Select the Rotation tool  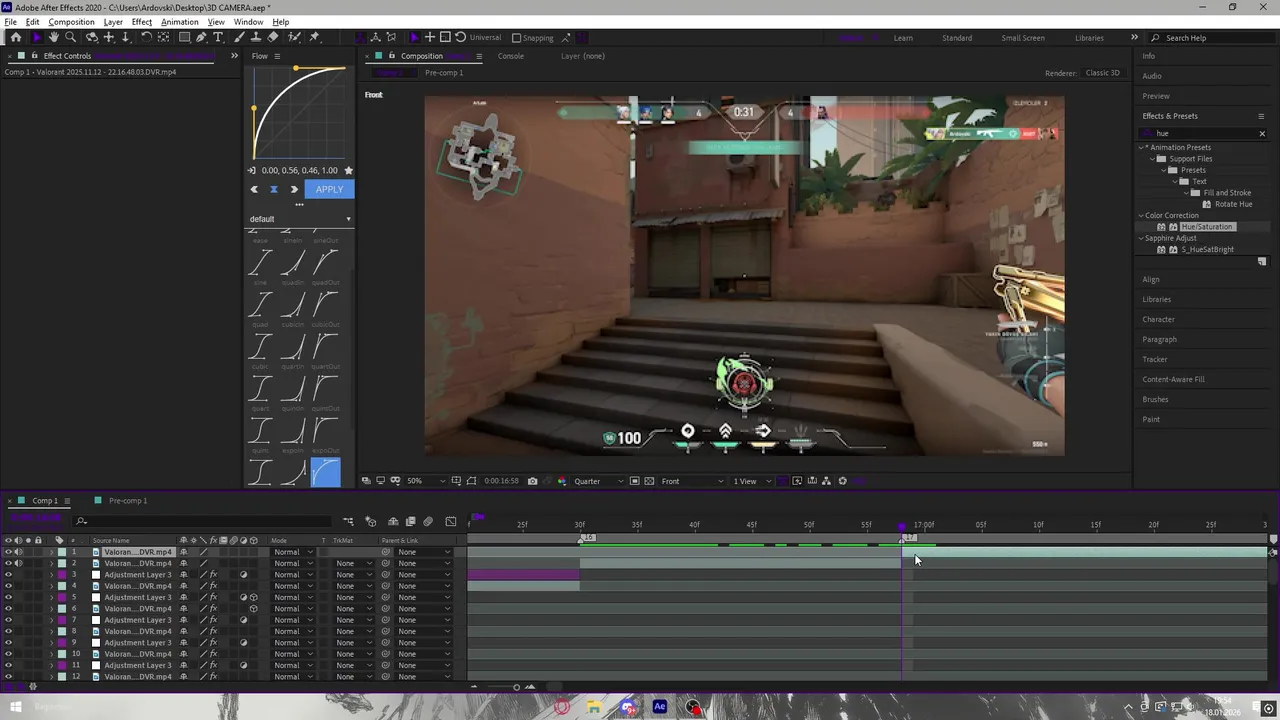[146, 37]
